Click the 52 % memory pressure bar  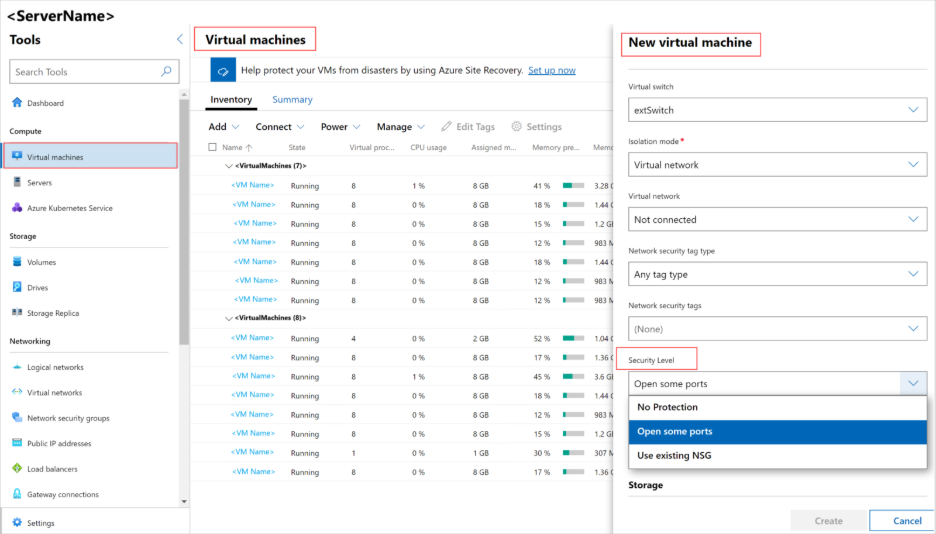pos(574,338)
